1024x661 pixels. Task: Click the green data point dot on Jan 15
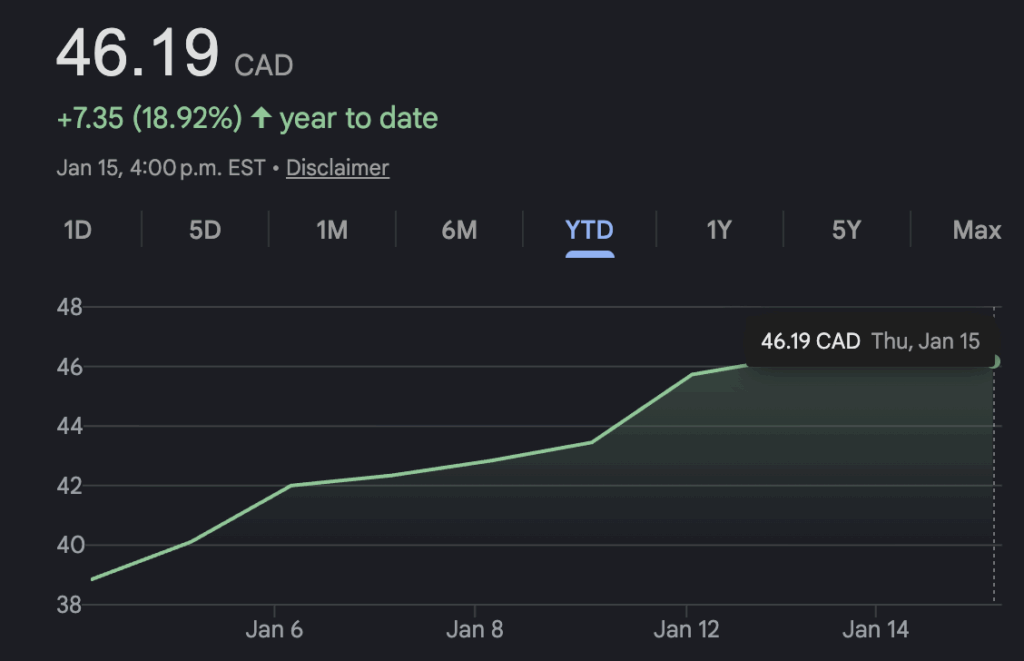click(x=993, y=361)
